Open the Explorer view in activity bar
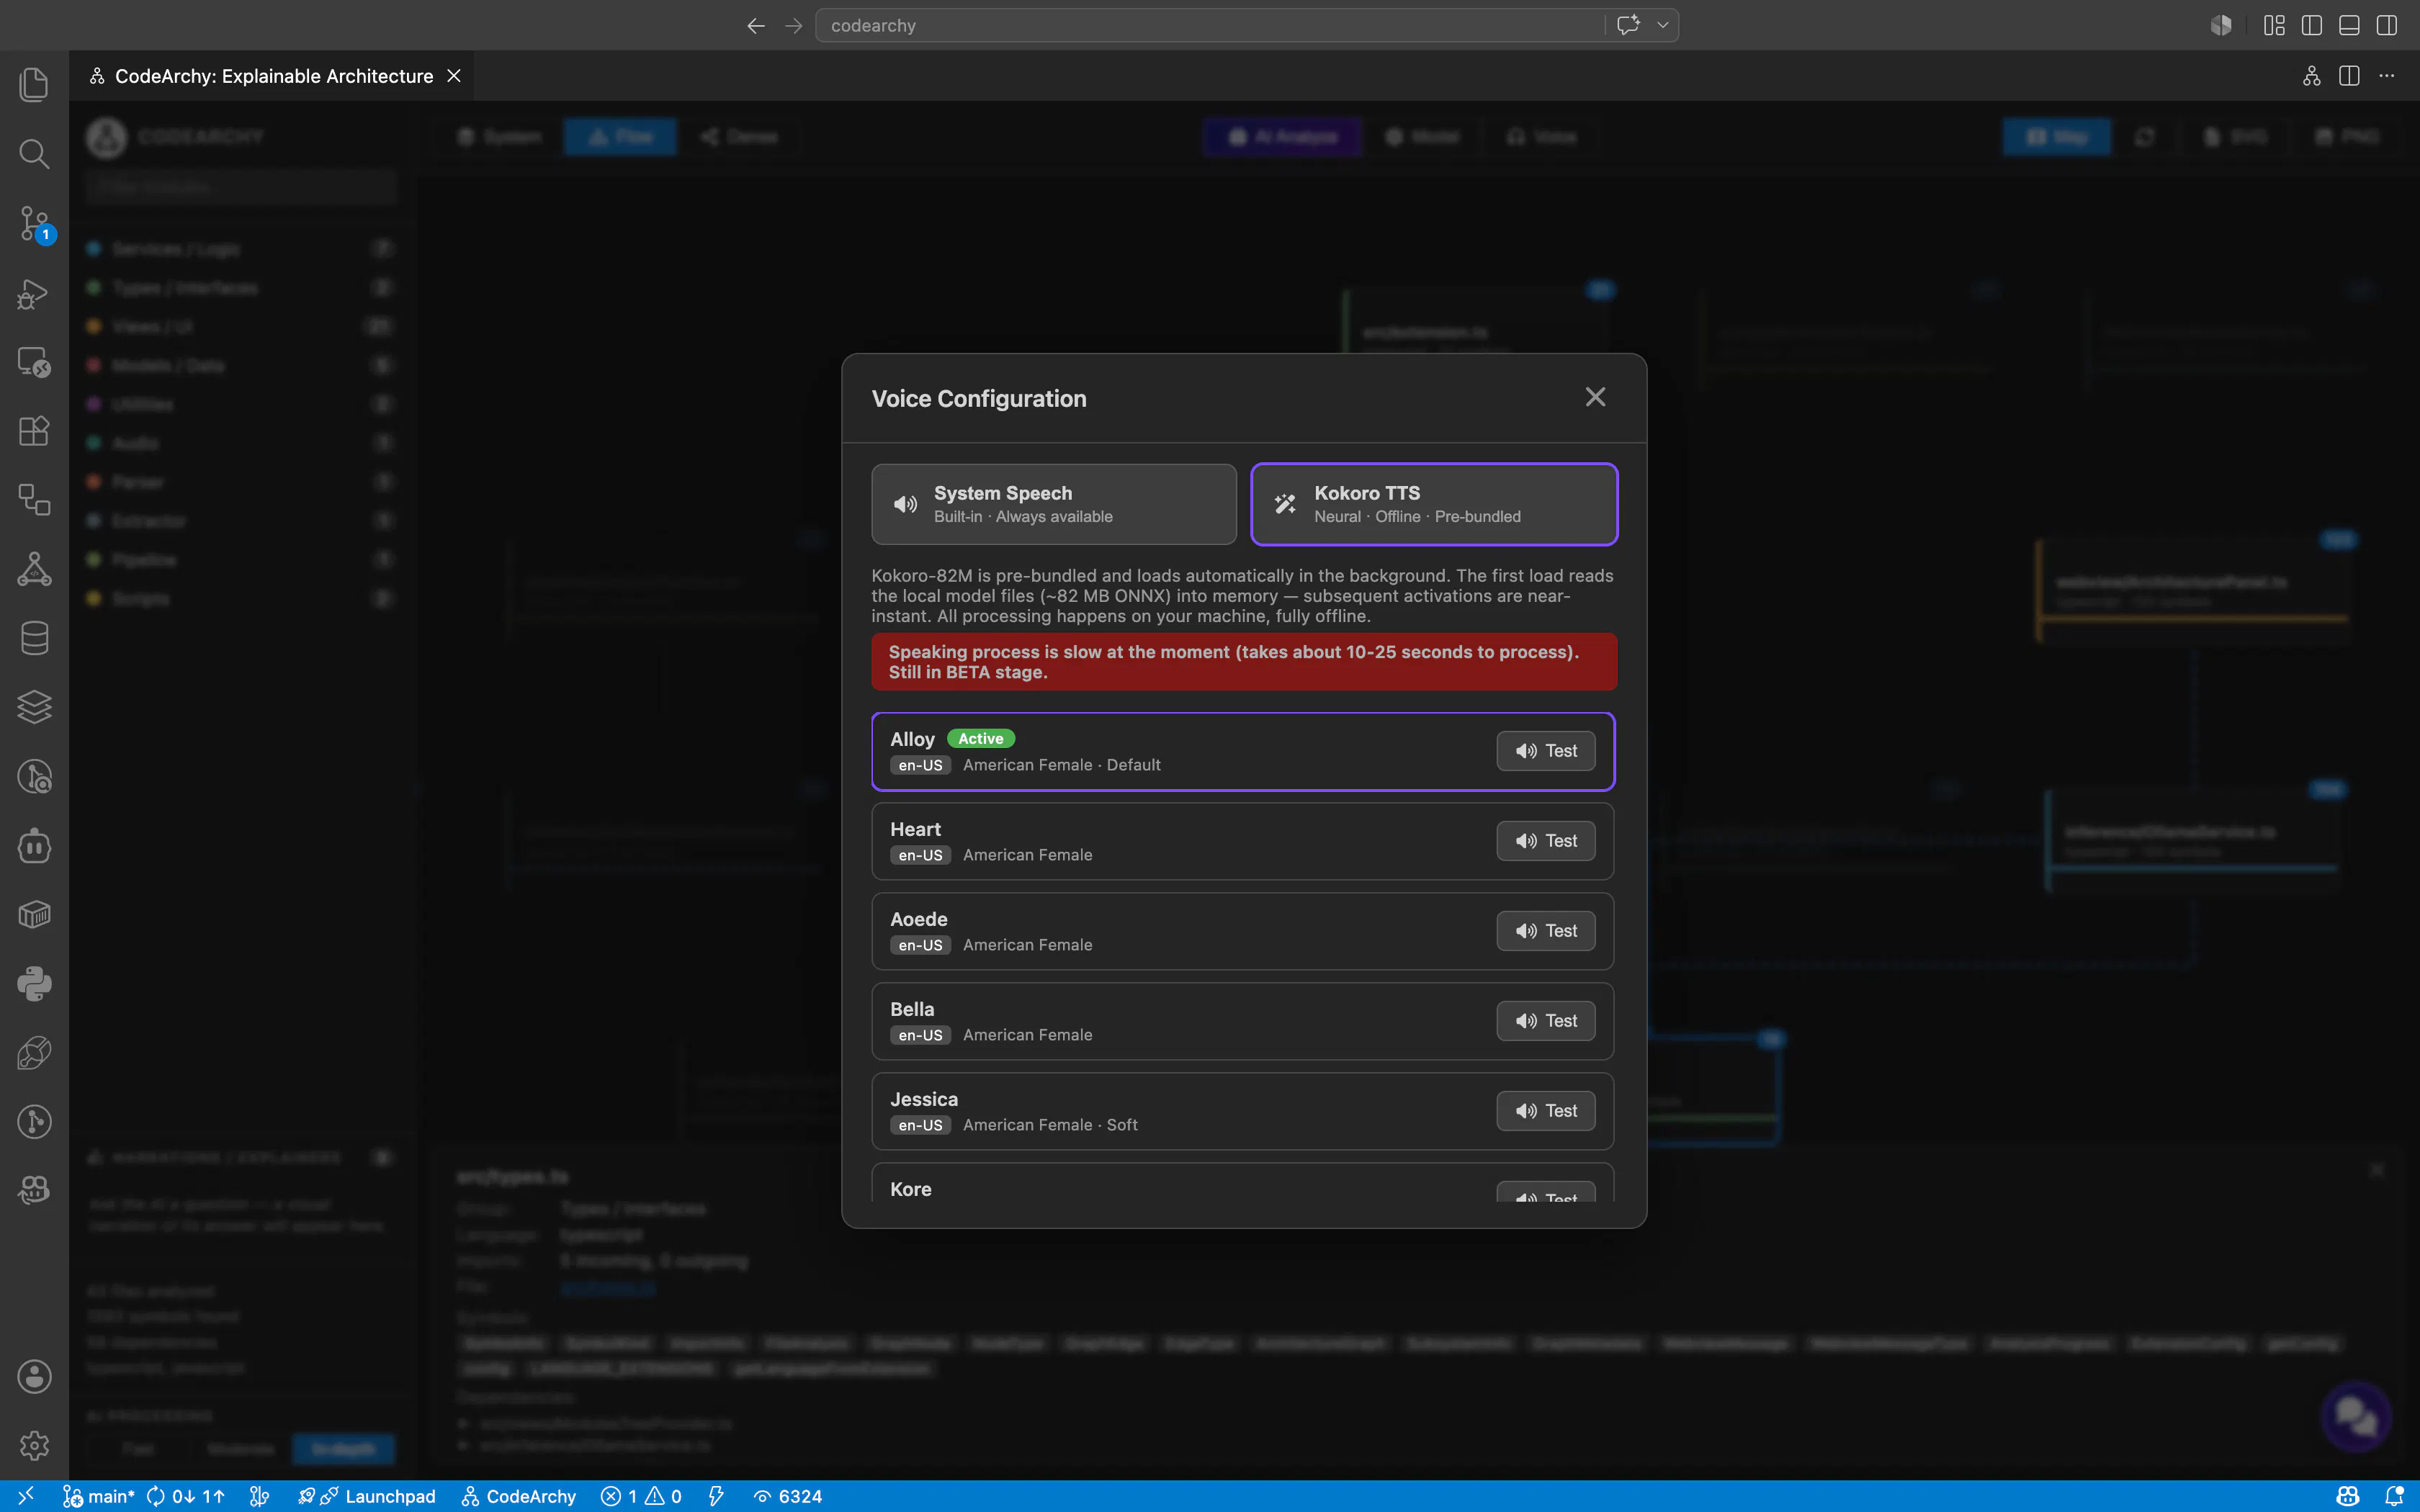Viewport: 2420px width, 1512px height. [34, 84]
